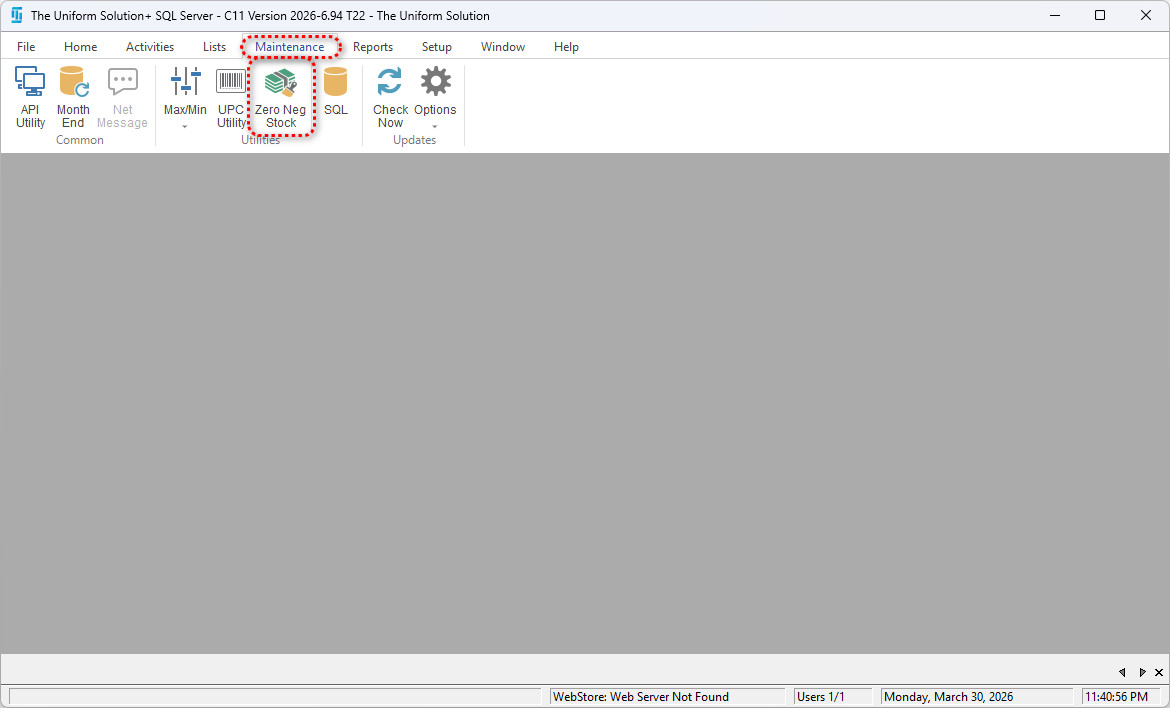
Task: Expand the Max/Min dropdown arrow
Action: point(185,127)
